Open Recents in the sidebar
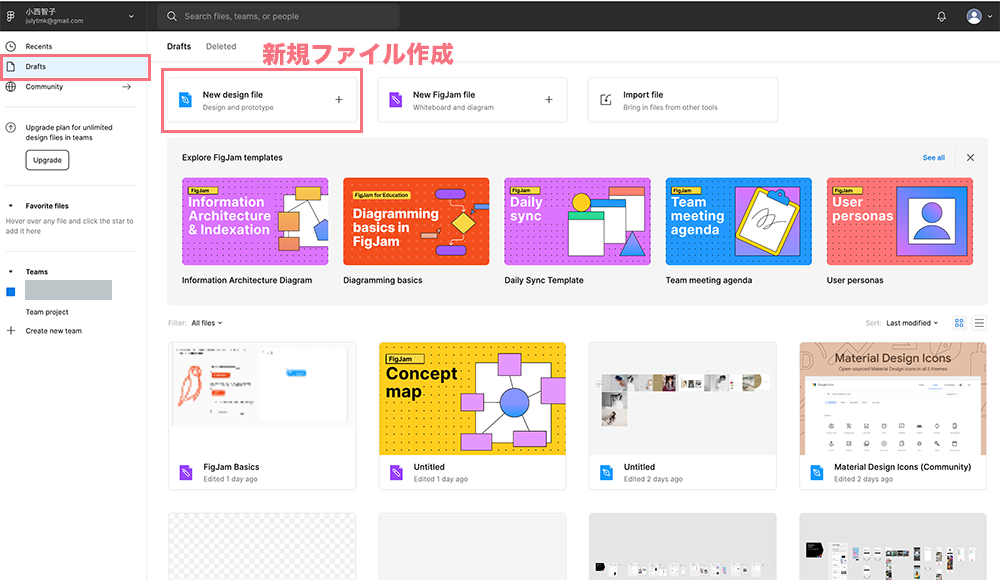Viewport: 1000px width, 580px height. tap(39, 47)
